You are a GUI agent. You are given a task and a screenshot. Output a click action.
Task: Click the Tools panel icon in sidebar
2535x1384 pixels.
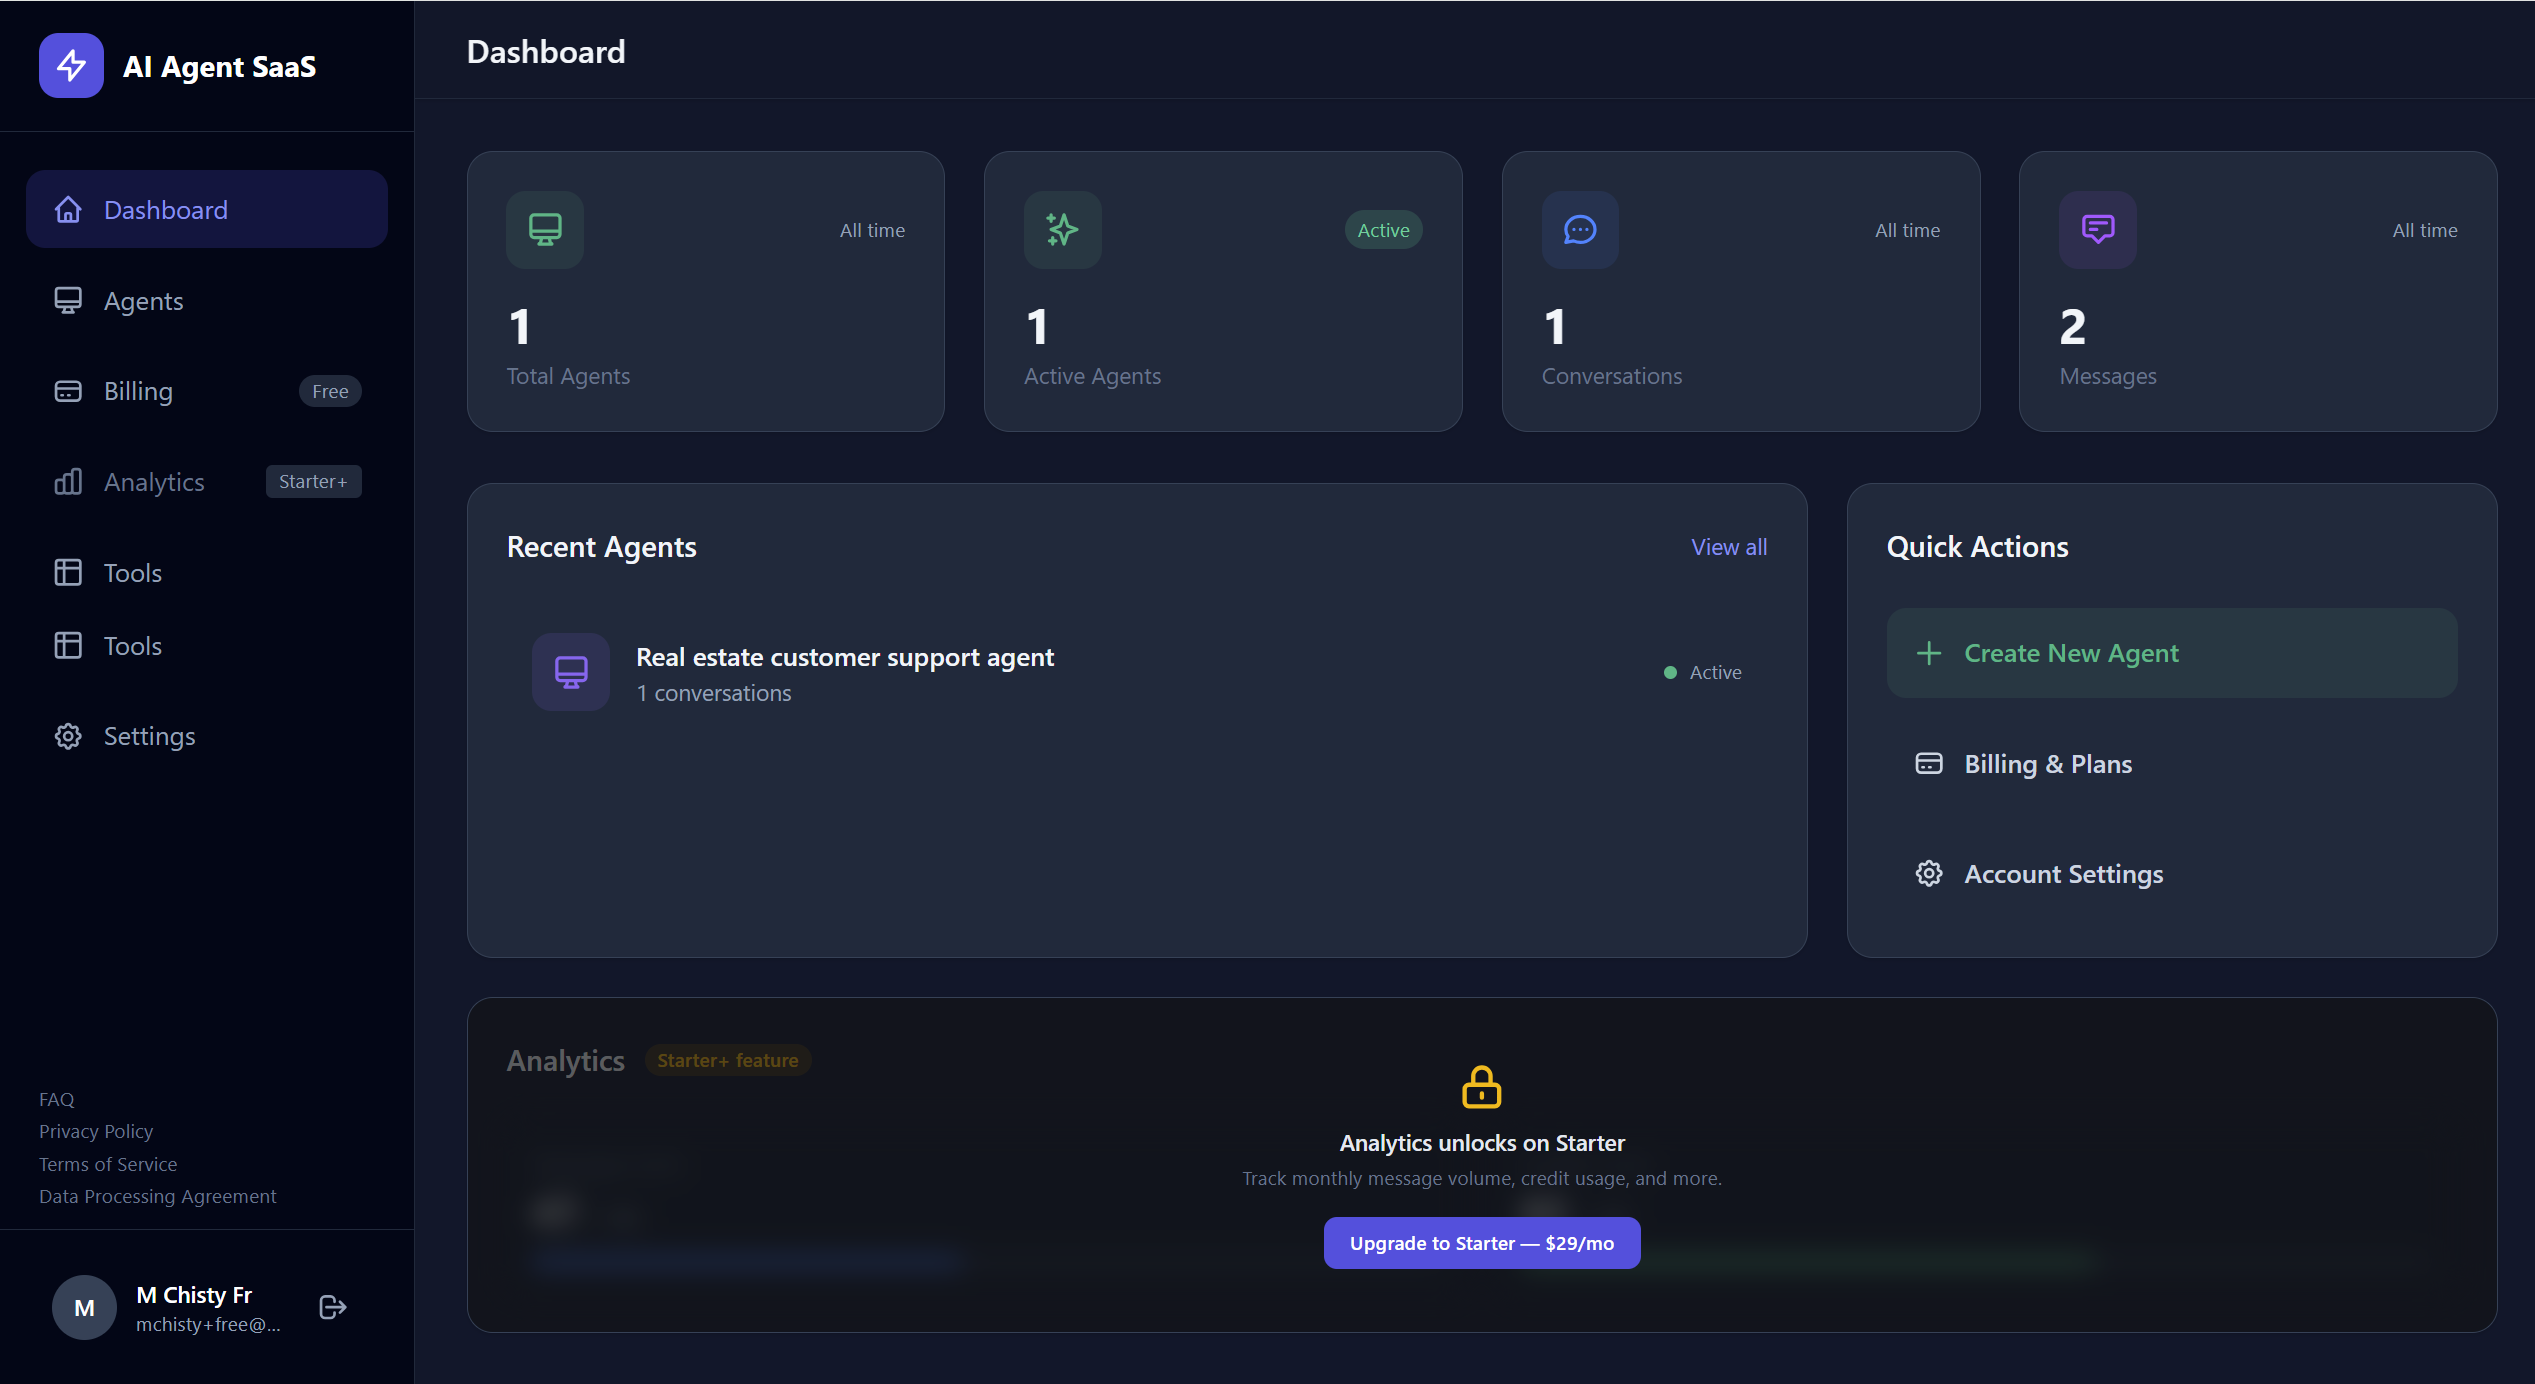point(68,572)
